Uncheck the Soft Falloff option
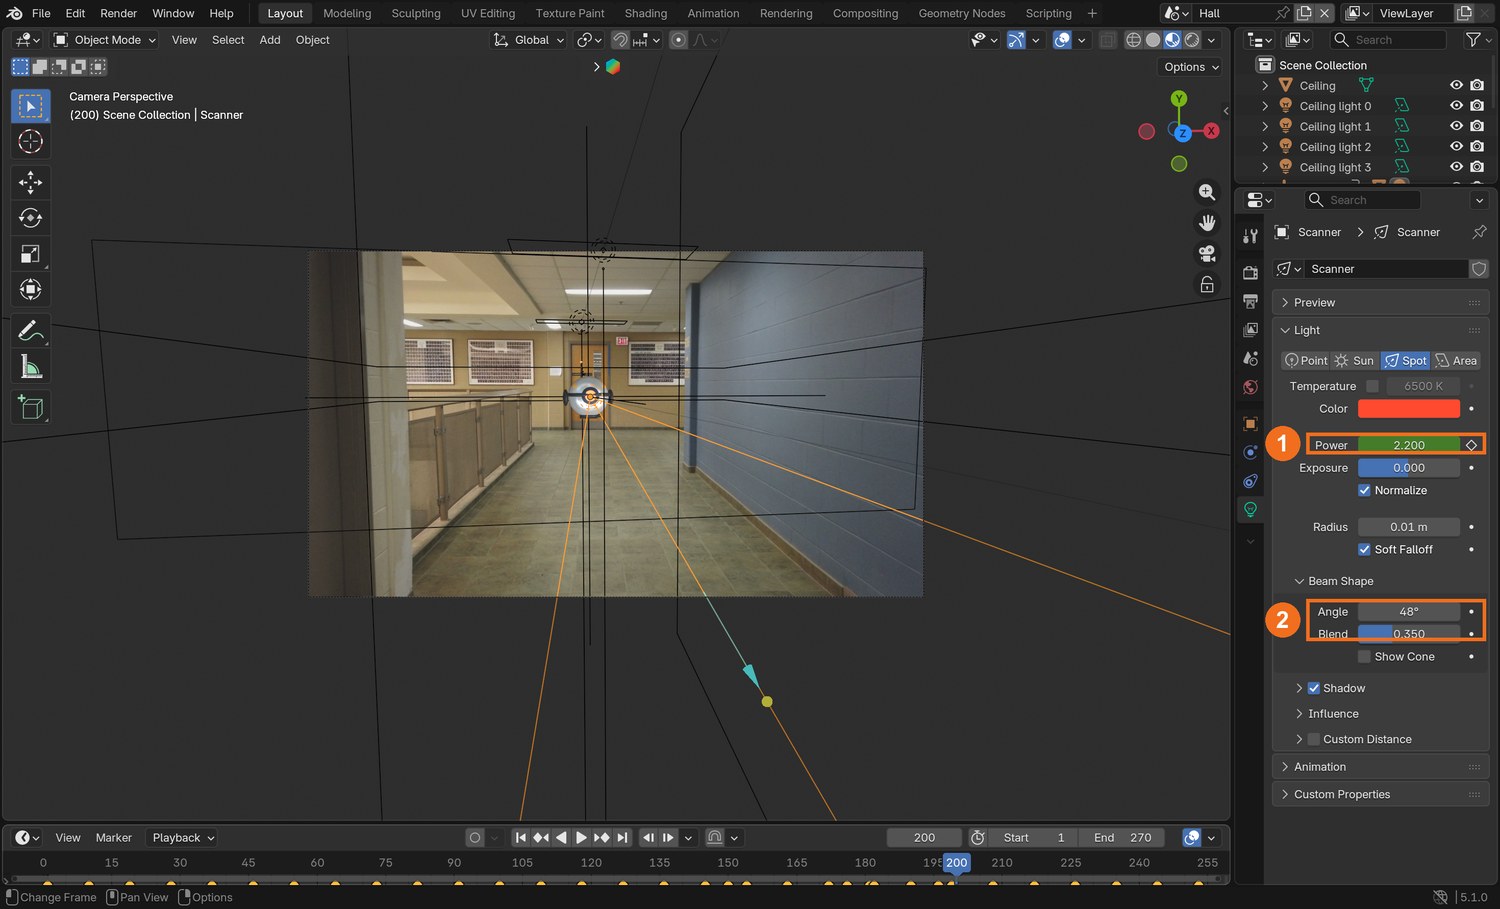This screenshot has height=909, width=1500. [x=1364, y=549]
